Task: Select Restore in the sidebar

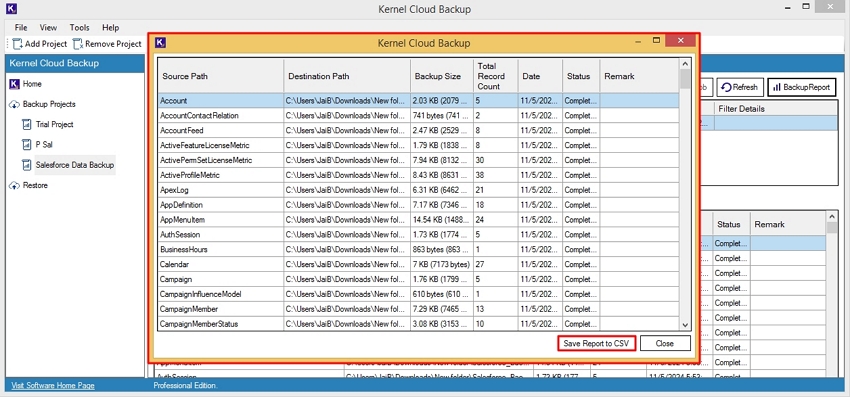Action: pos(35,185)
